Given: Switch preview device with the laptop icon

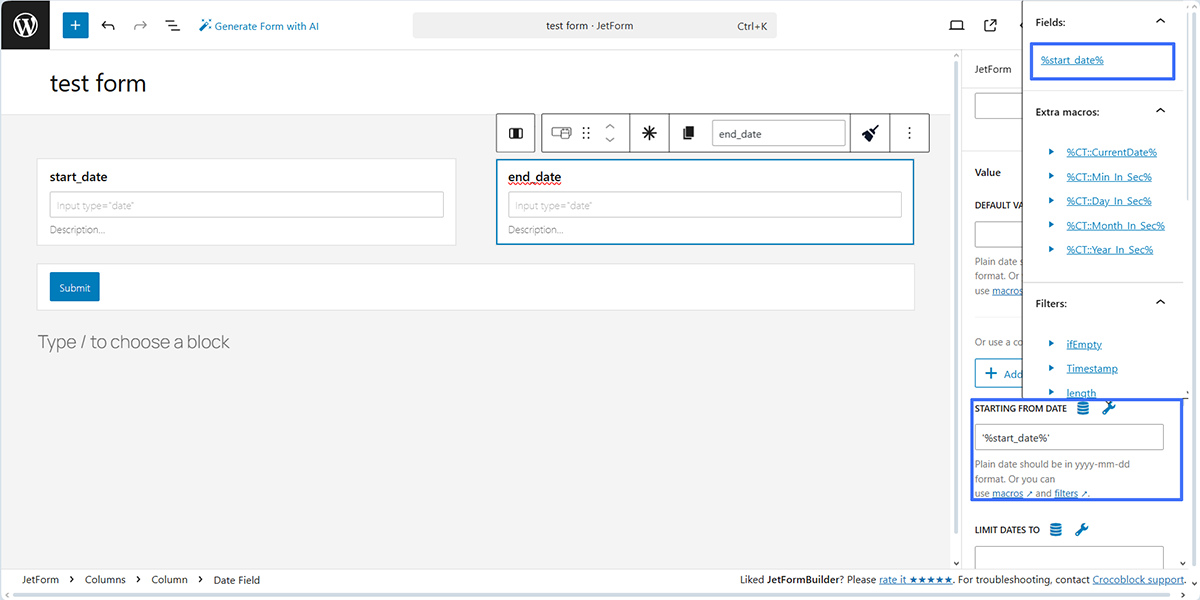Looking at the screenshot, I should (x=956, y=25).
